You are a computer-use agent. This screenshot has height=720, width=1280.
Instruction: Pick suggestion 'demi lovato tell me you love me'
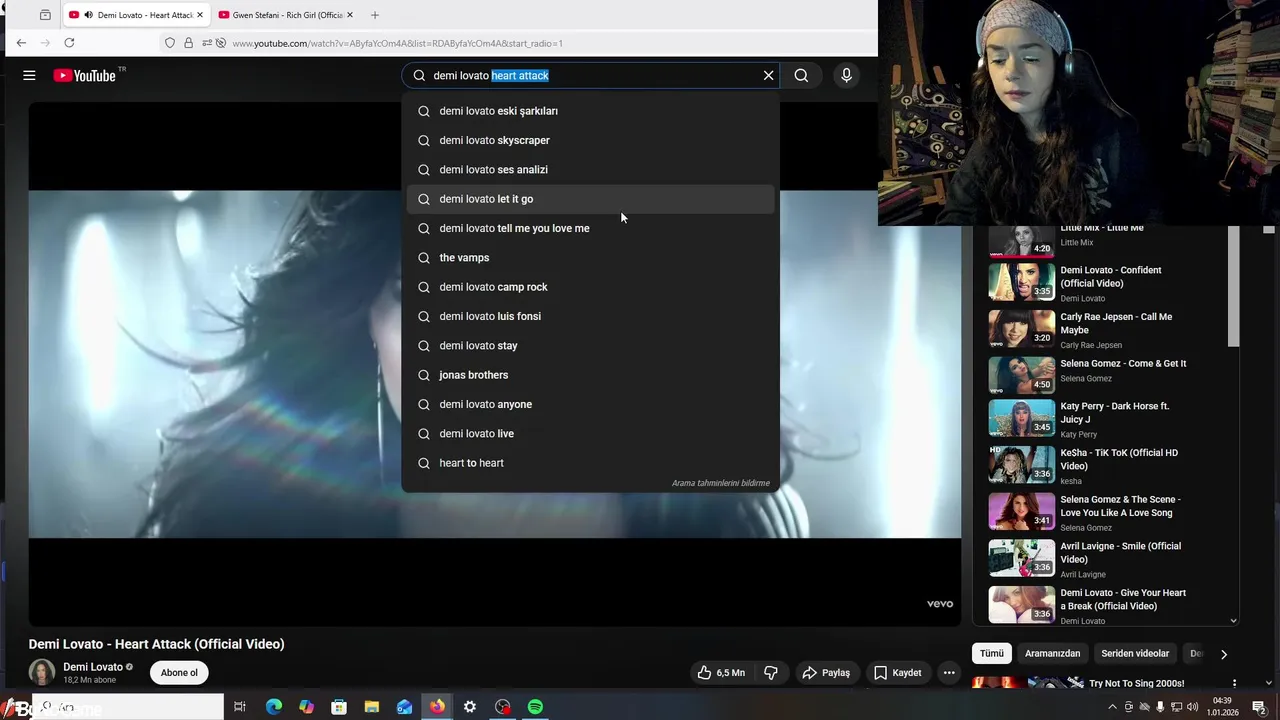pos(590,228)
